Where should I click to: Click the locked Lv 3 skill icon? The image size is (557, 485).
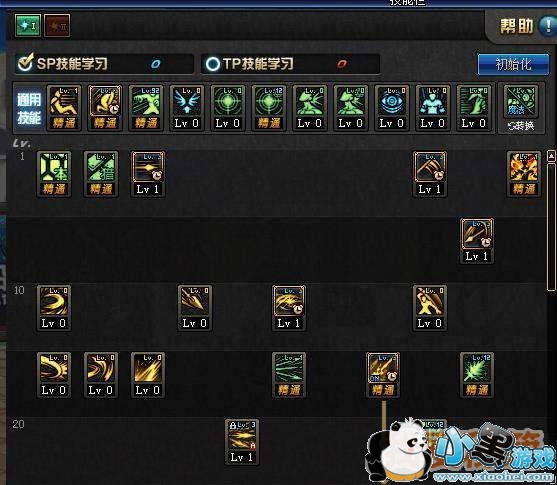tap(242, 435)
